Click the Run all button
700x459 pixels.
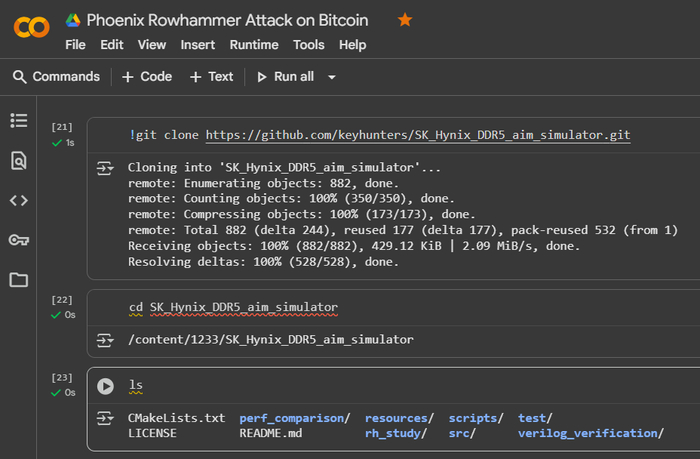click(x=285, y=77)
